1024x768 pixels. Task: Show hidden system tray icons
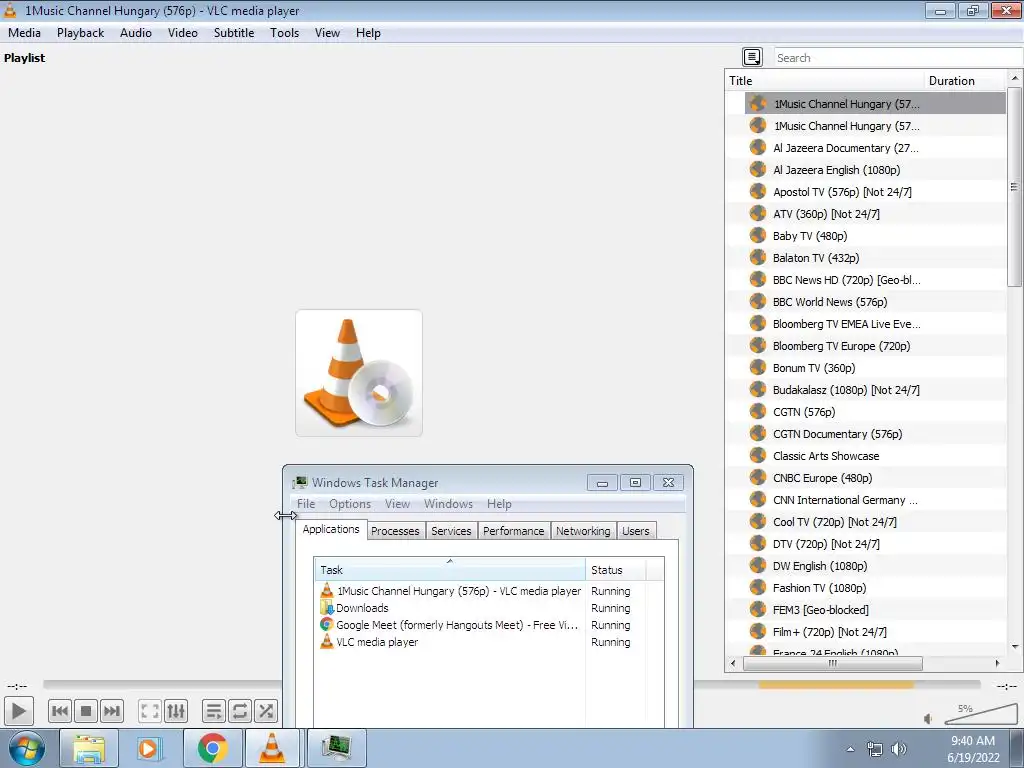click(x=850, y=749)
